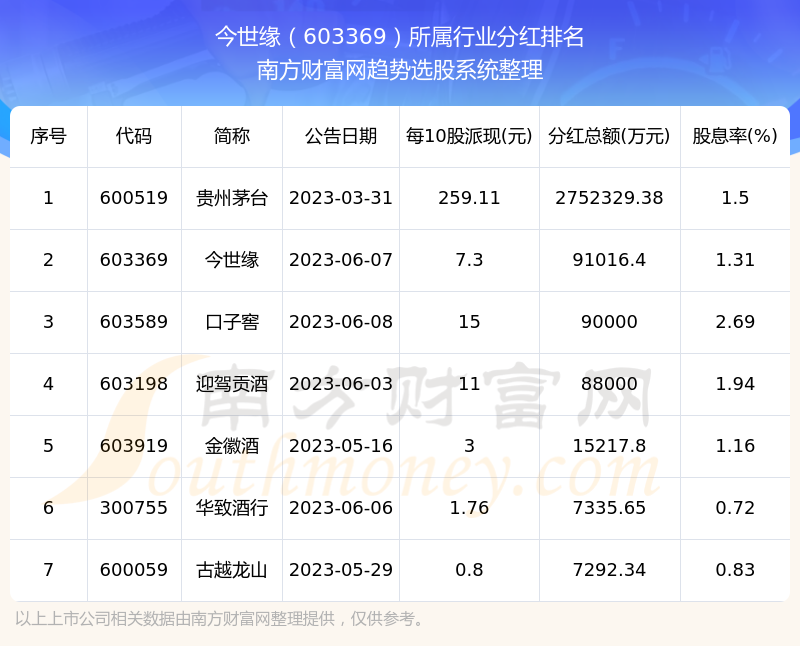Select stock code 603369

click(134, 260)
